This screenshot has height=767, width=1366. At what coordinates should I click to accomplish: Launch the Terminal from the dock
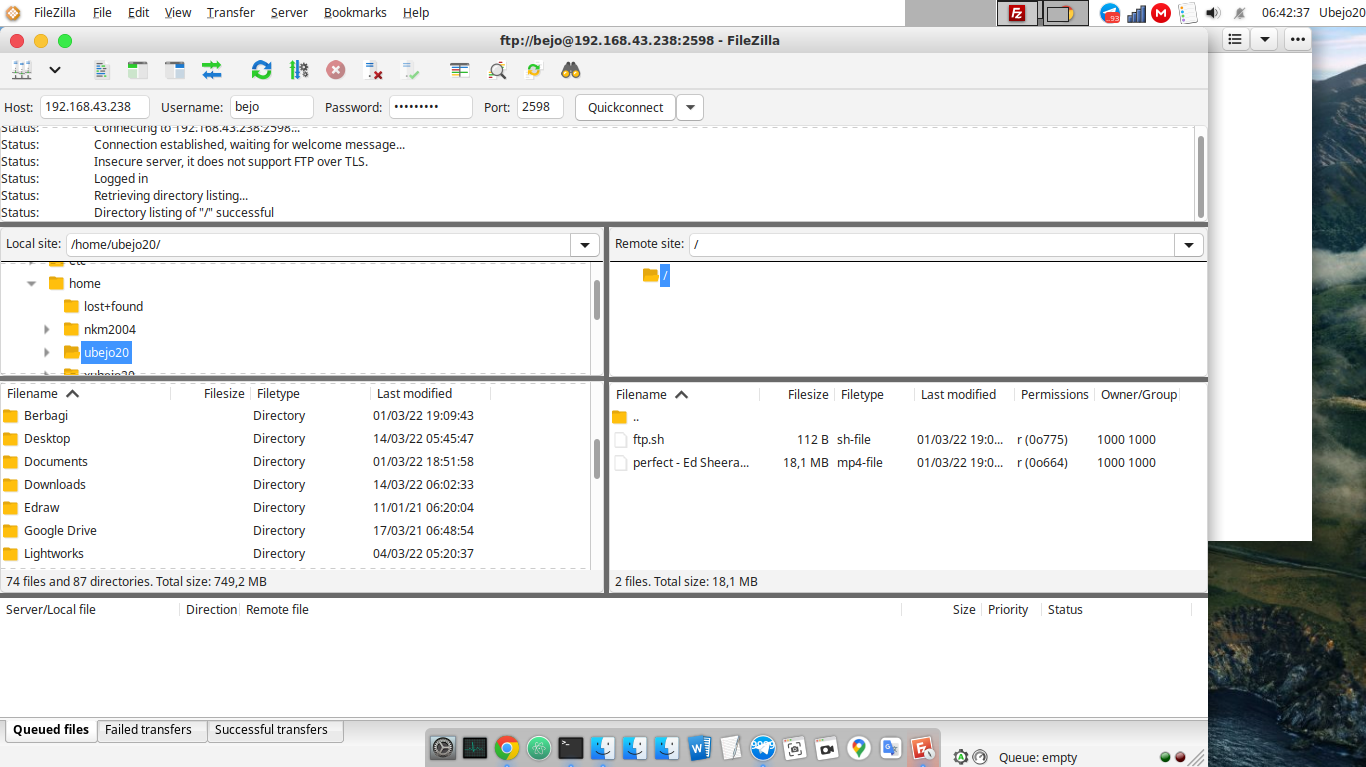571,747
